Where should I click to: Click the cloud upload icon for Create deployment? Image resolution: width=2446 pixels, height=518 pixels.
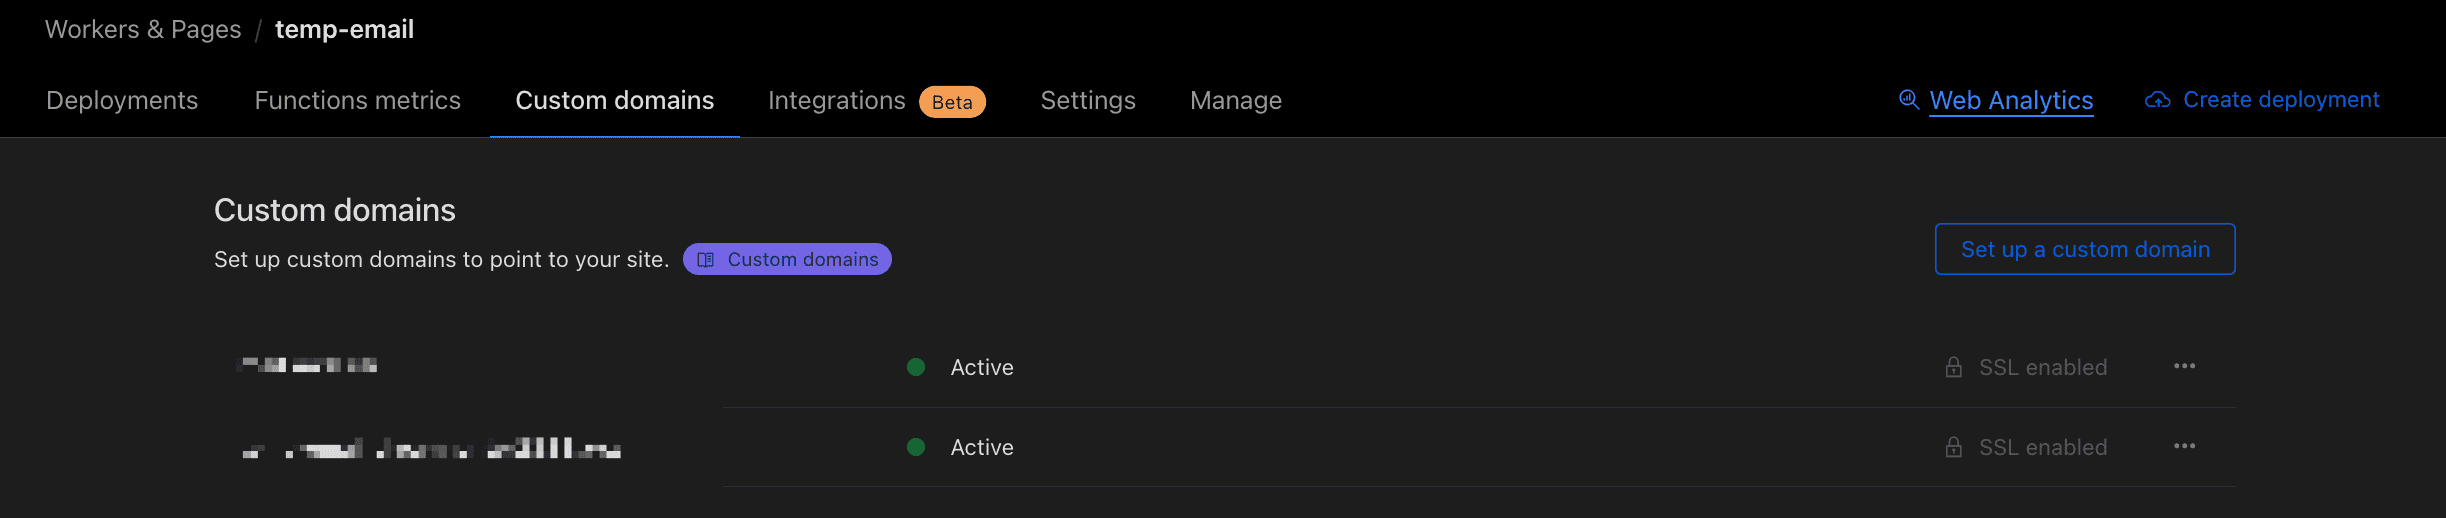(2158, 100)
